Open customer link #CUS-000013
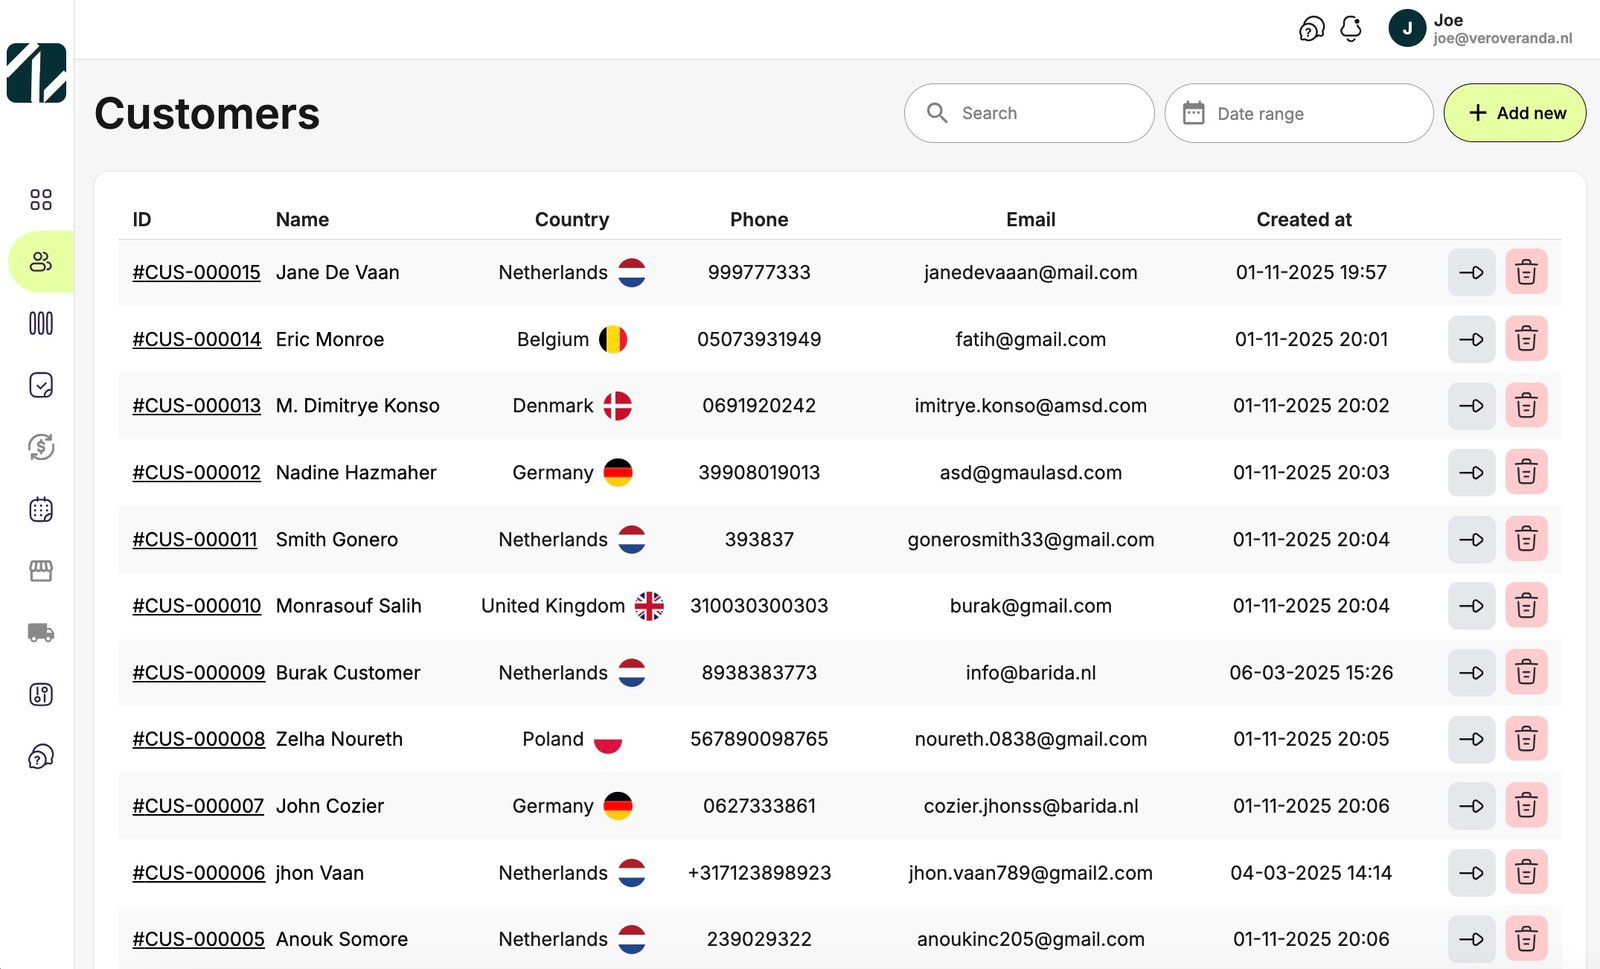Viewport: 1600px width, 969px height. click(x=196, y=406)
